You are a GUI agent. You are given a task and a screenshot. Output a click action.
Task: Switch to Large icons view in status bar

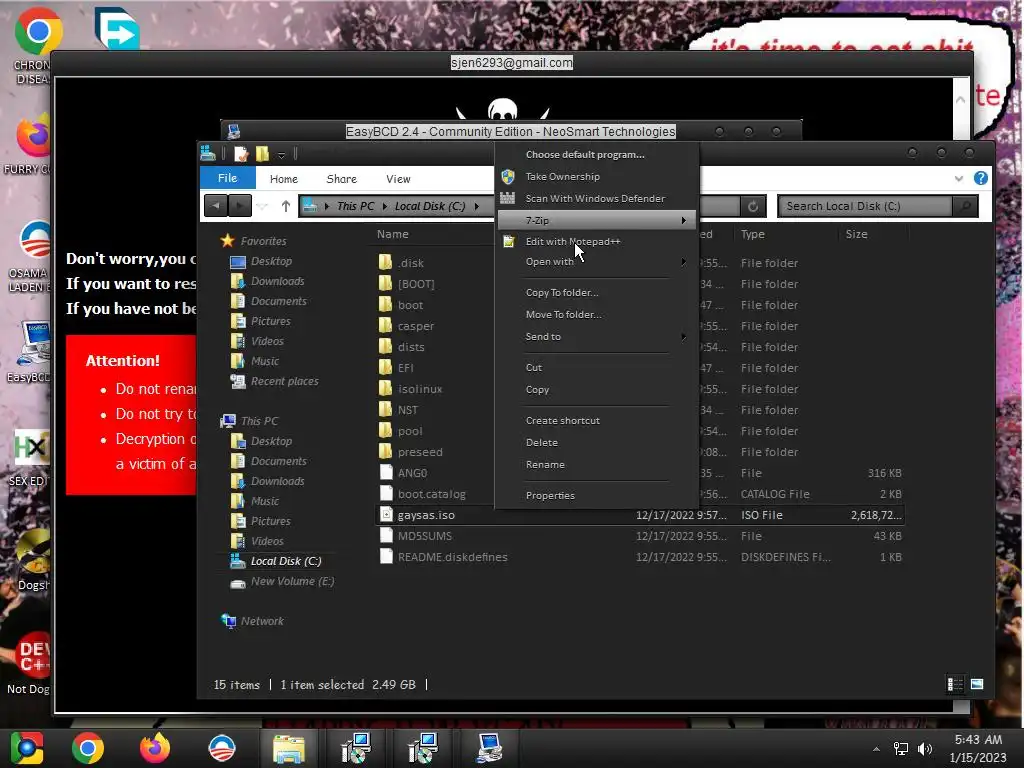pos(977,684)
